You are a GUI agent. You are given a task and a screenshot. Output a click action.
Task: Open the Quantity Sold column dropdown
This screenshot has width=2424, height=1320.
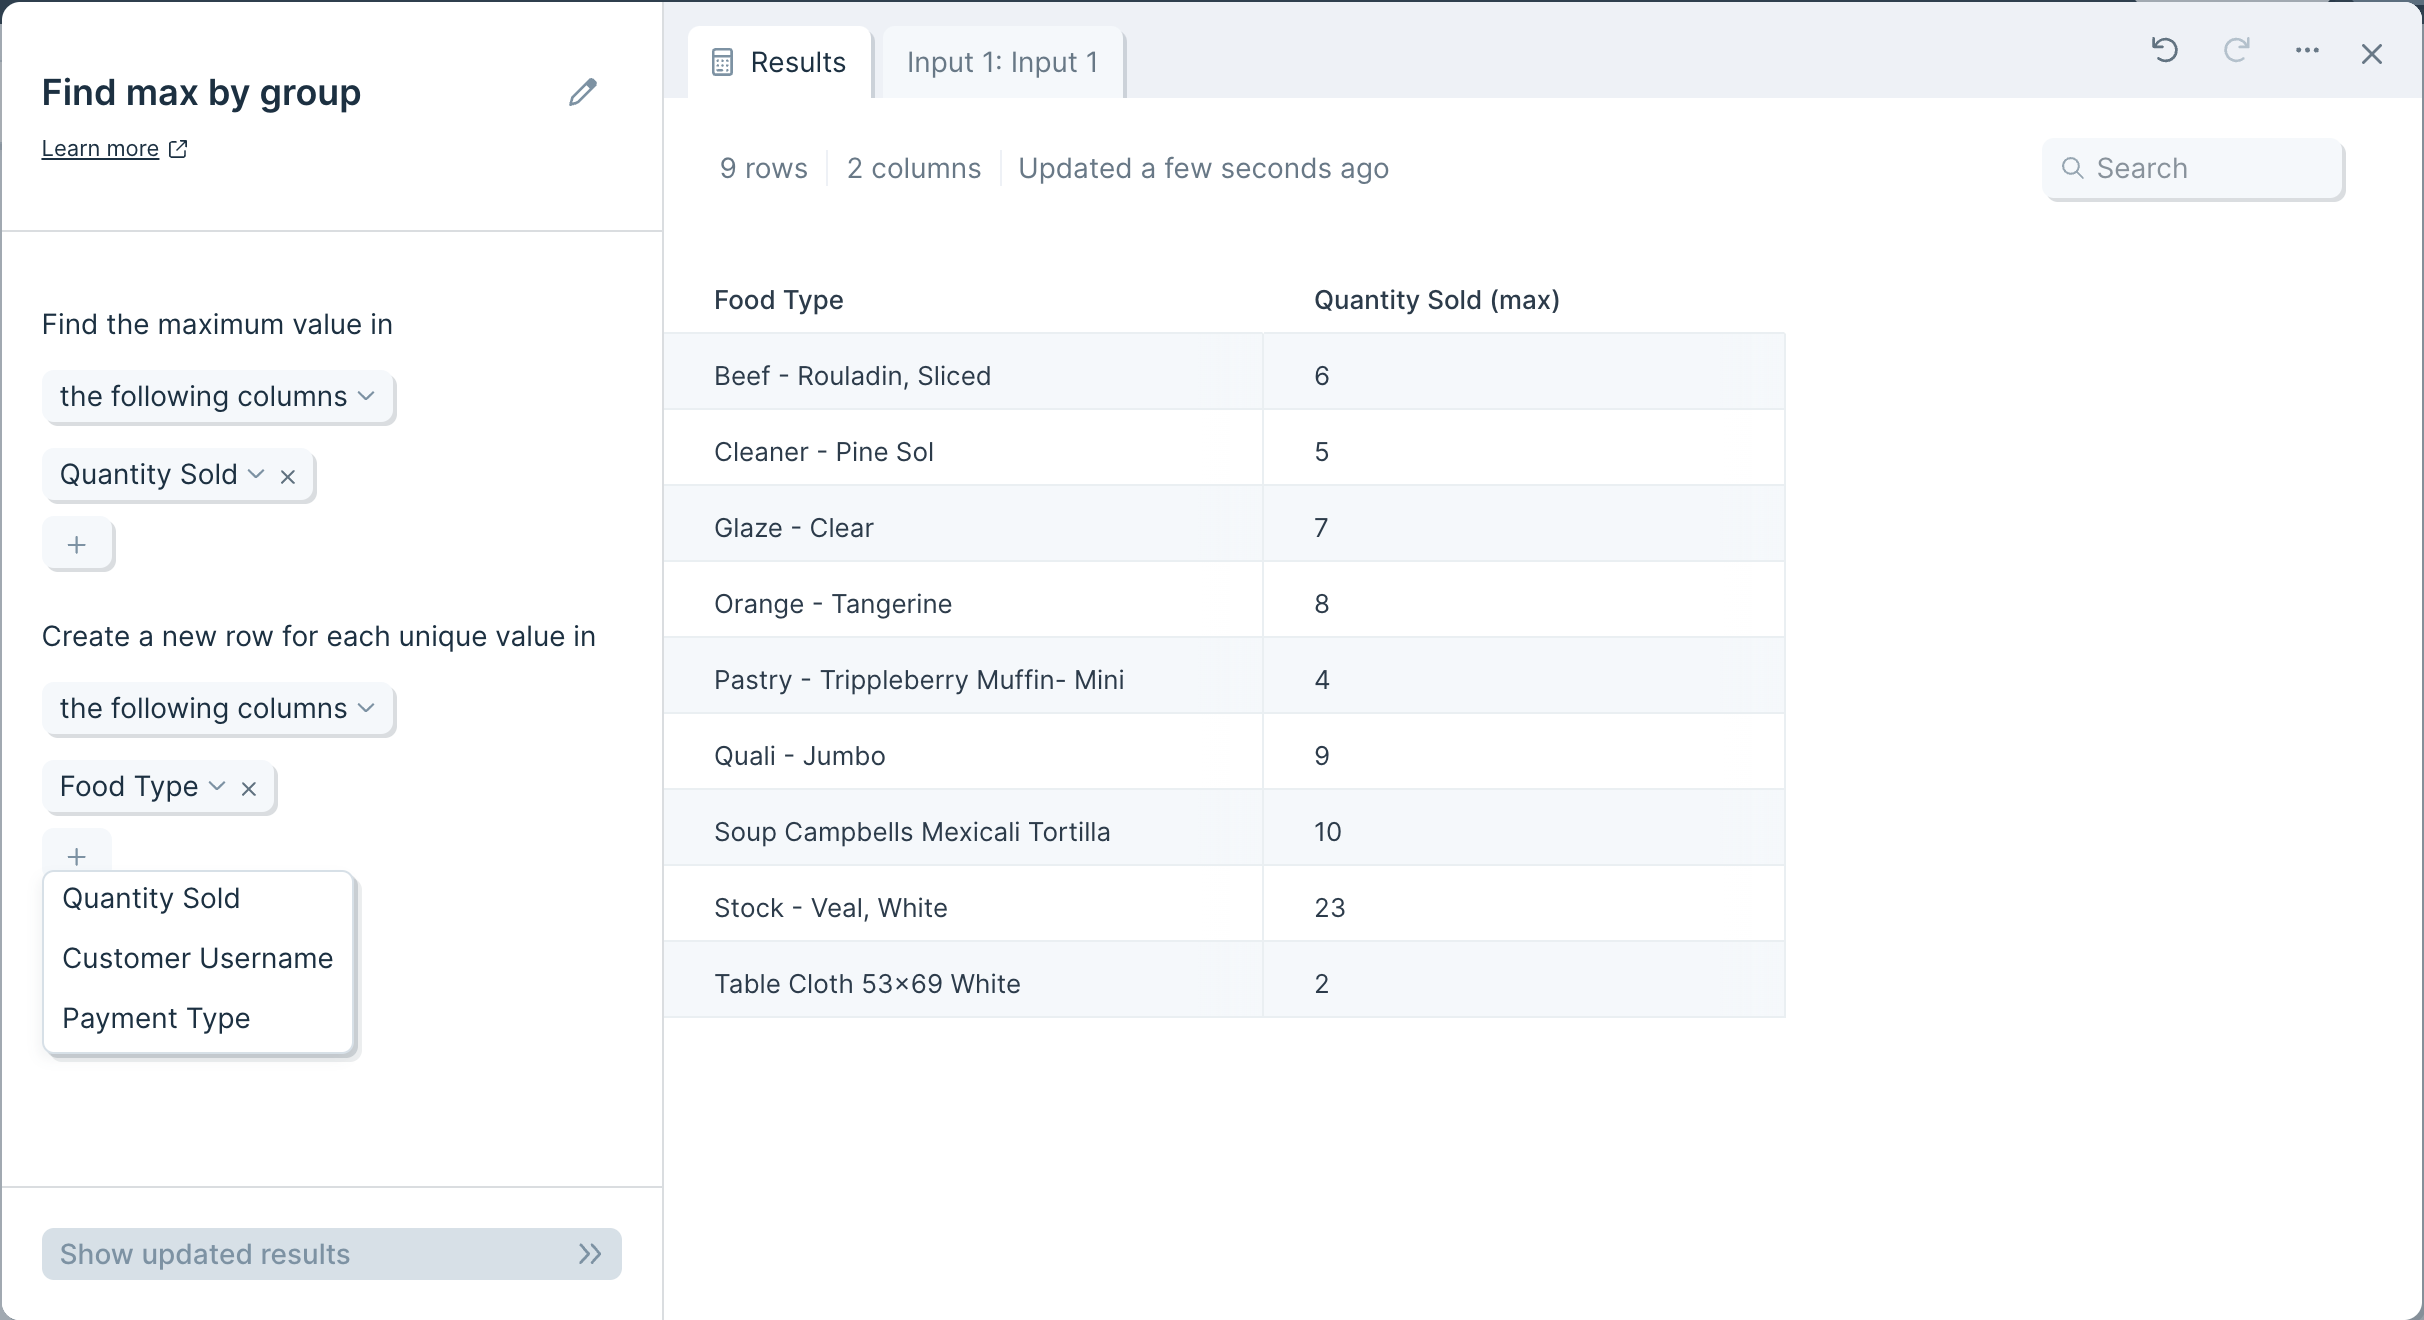pyautogui.click(x=161, y=475)
